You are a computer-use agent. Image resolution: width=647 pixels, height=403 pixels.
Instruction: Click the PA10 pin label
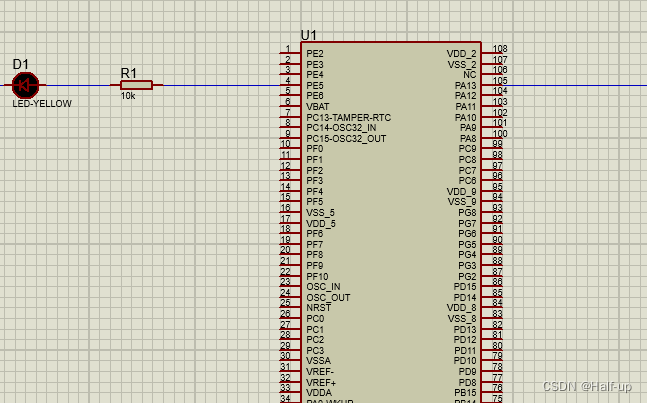coord(465,118)
